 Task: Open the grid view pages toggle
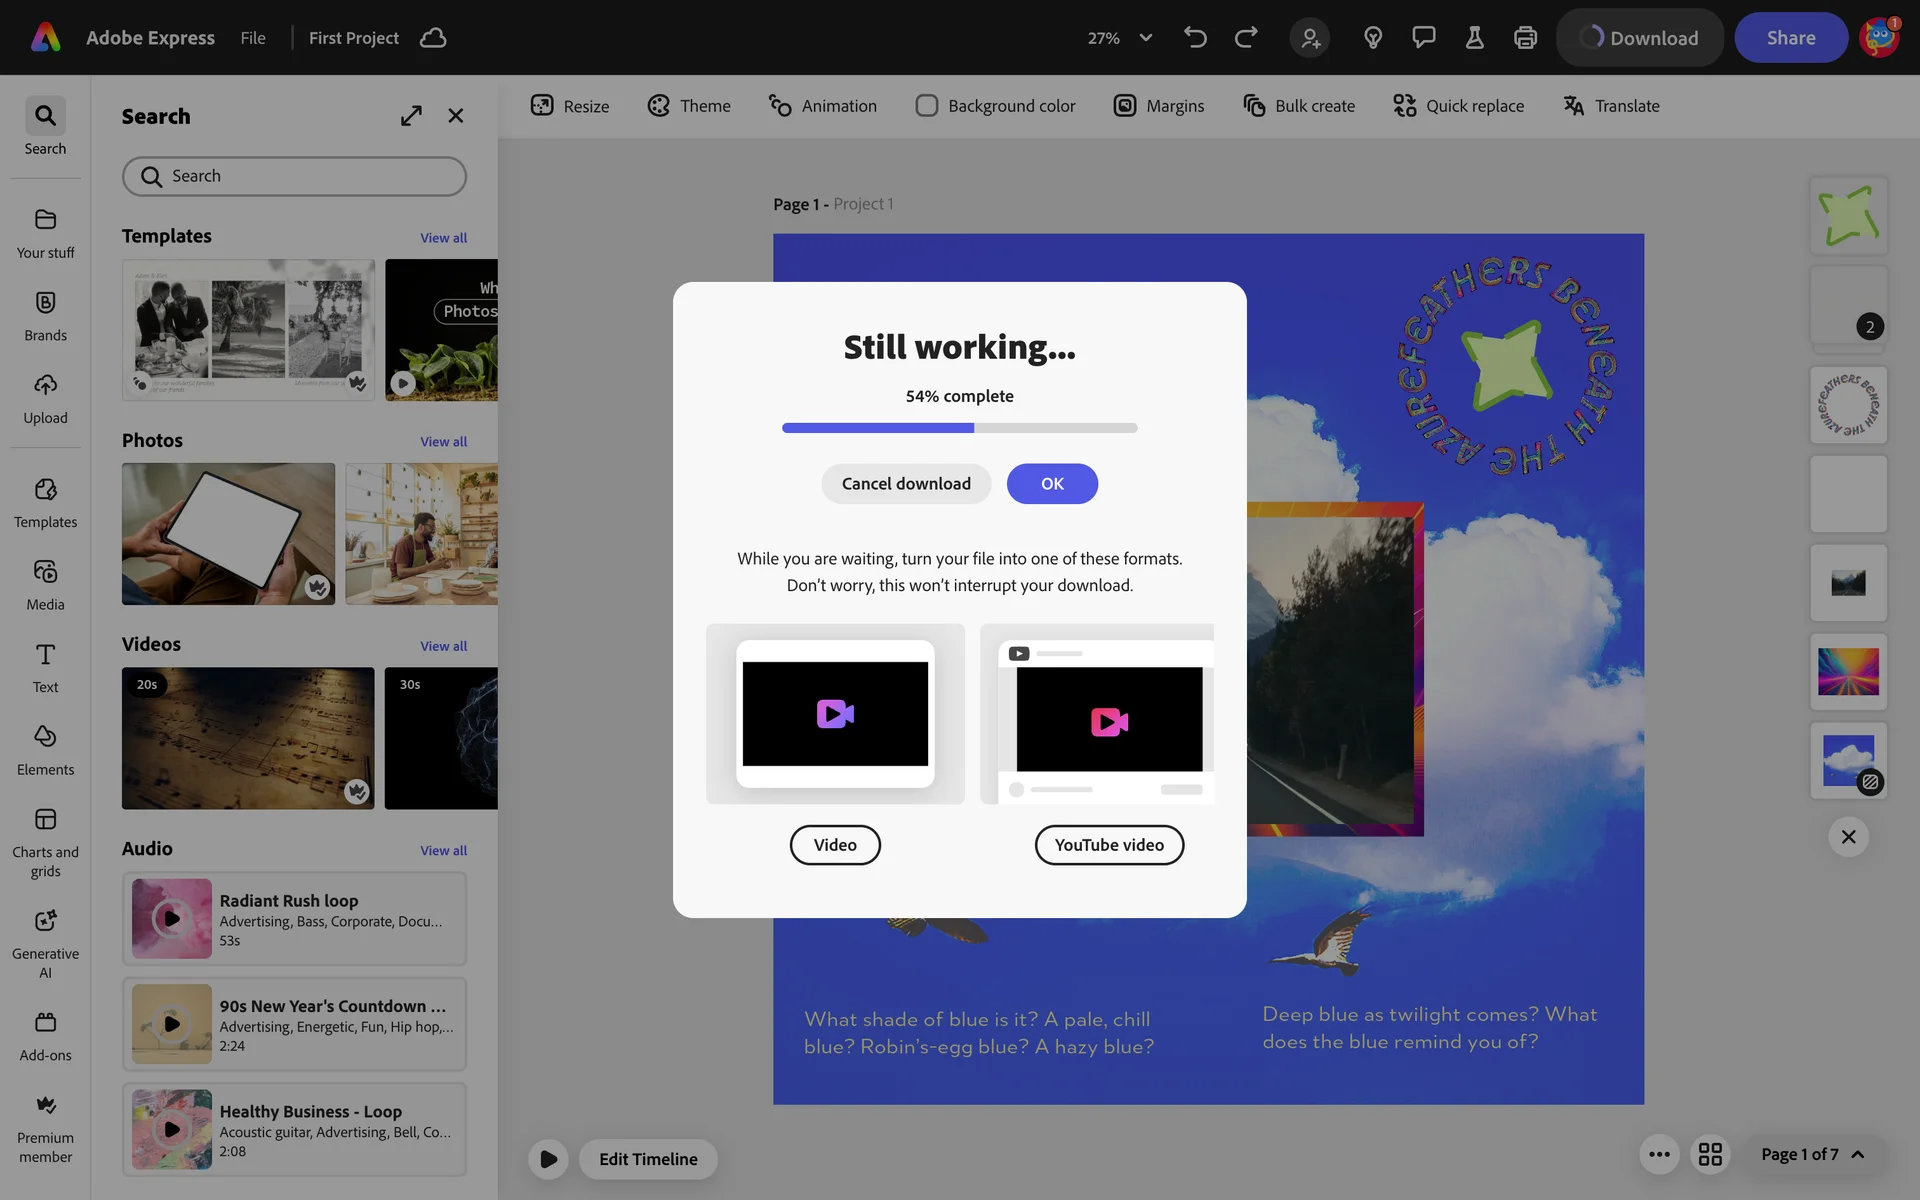[x=1710, y=1154]
